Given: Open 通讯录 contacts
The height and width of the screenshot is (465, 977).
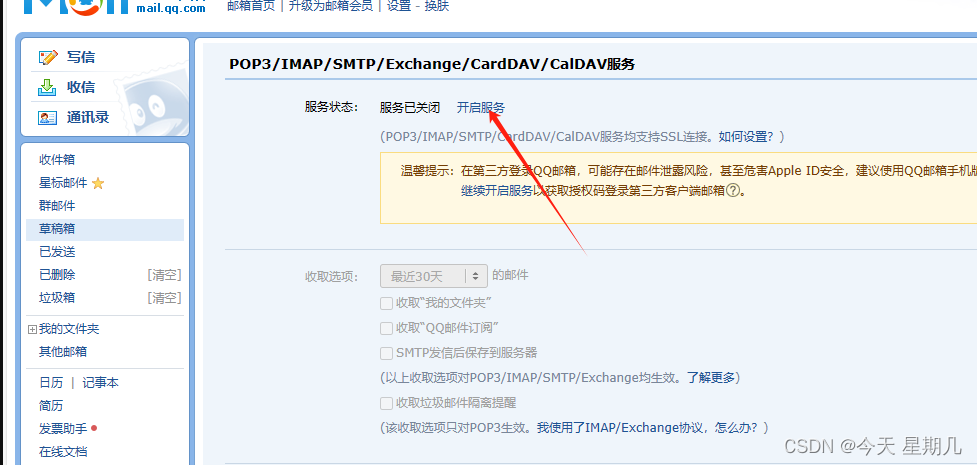Looking at the screenshot, I should pos(88,117).
